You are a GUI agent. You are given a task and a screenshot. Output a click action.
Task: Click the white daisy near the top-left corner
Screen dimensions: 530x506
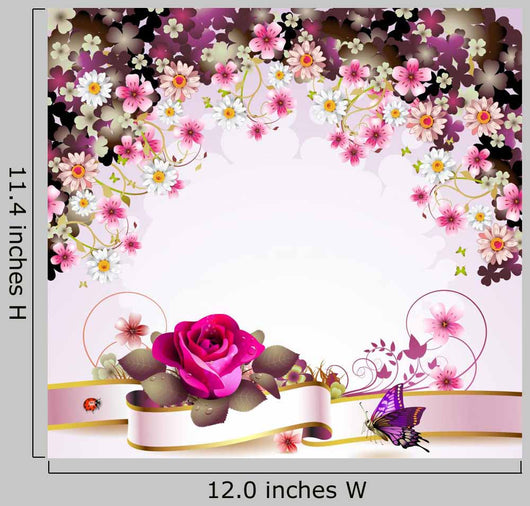(95, 89)
